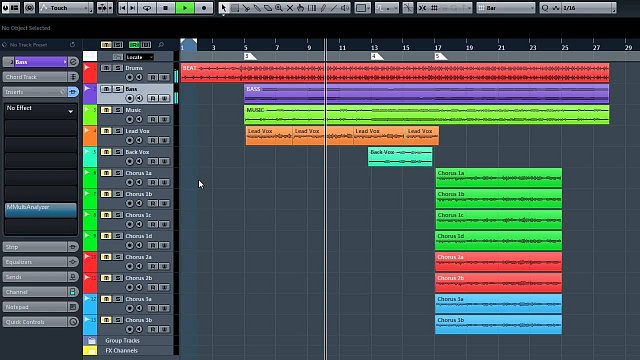Open the 1/16 quantize preset dropdown
The width and height of the screenshot is (640, 360).
(x=588, y=8)
